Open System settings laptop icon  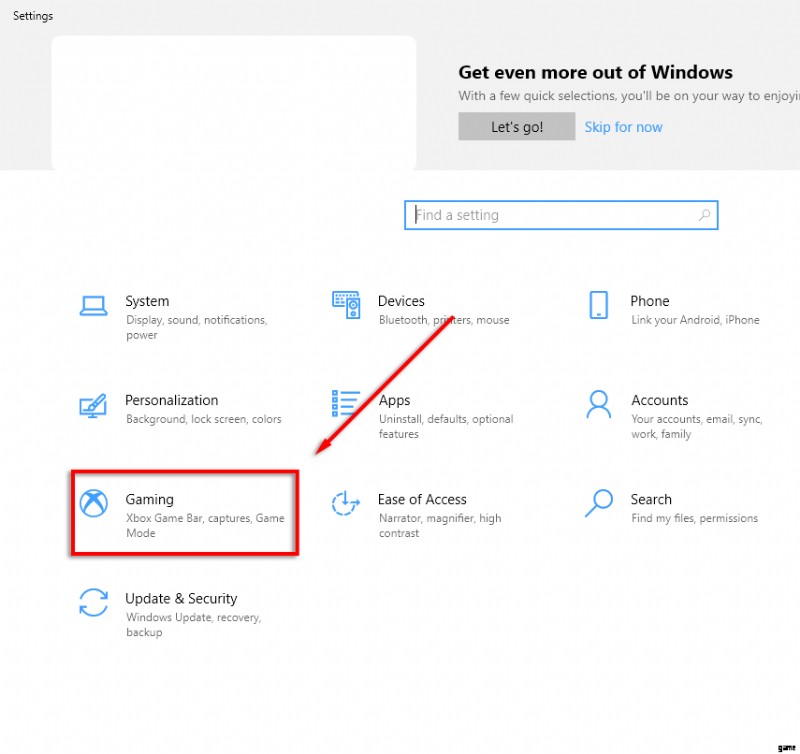pyautogui.click(x=93, y=306)
